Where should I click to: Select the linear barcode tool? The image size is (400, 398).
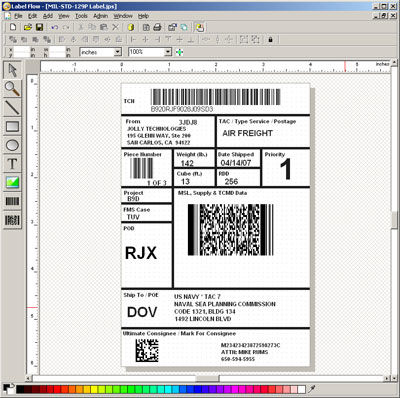pos(12,201)
